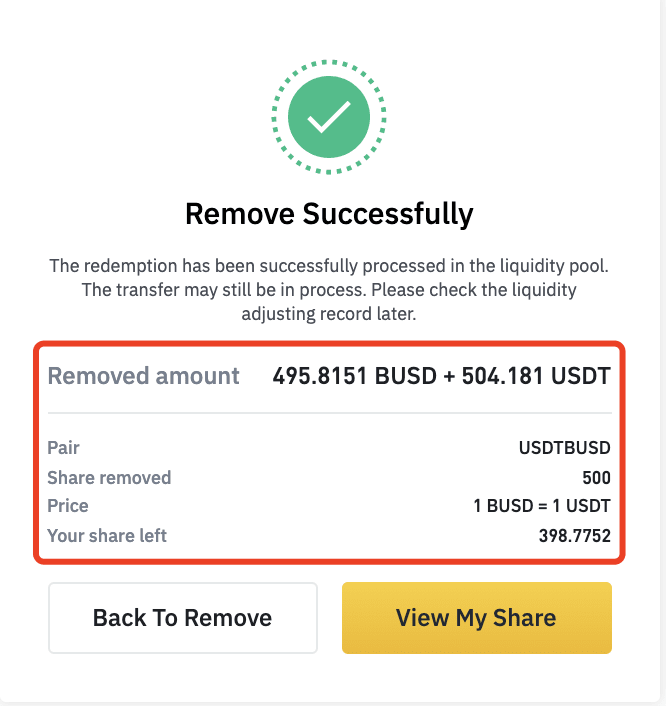Click the Share removed value 500

[x=597, y=478]
